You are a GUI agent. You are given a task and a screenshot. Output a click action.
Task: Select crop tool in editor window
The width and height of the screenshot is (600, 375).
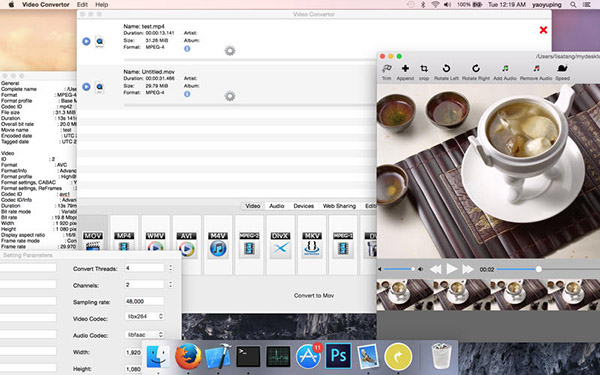tap(424, 72)
